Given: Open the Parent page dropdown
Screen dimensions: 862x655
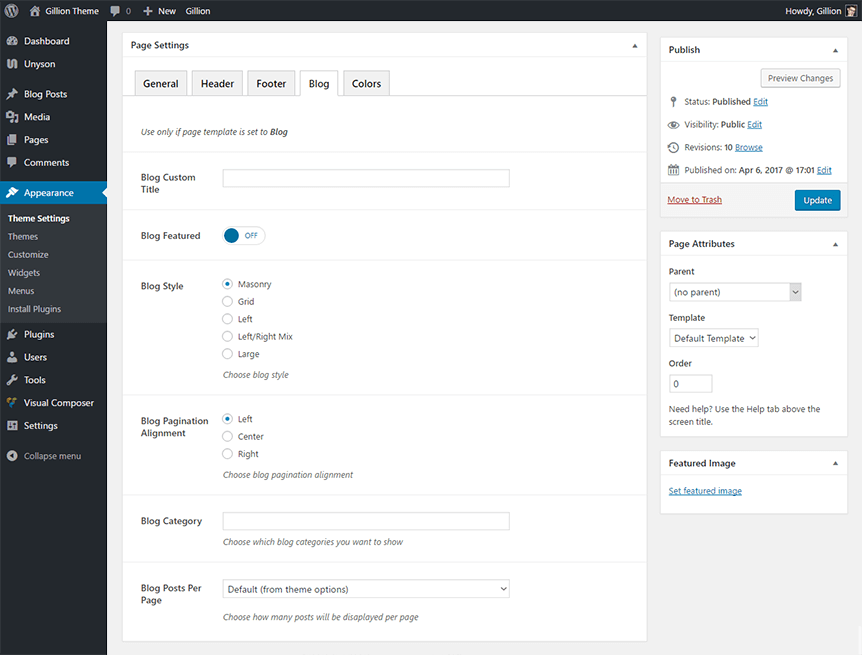Looking at the screenshot, I should [735, 292].
